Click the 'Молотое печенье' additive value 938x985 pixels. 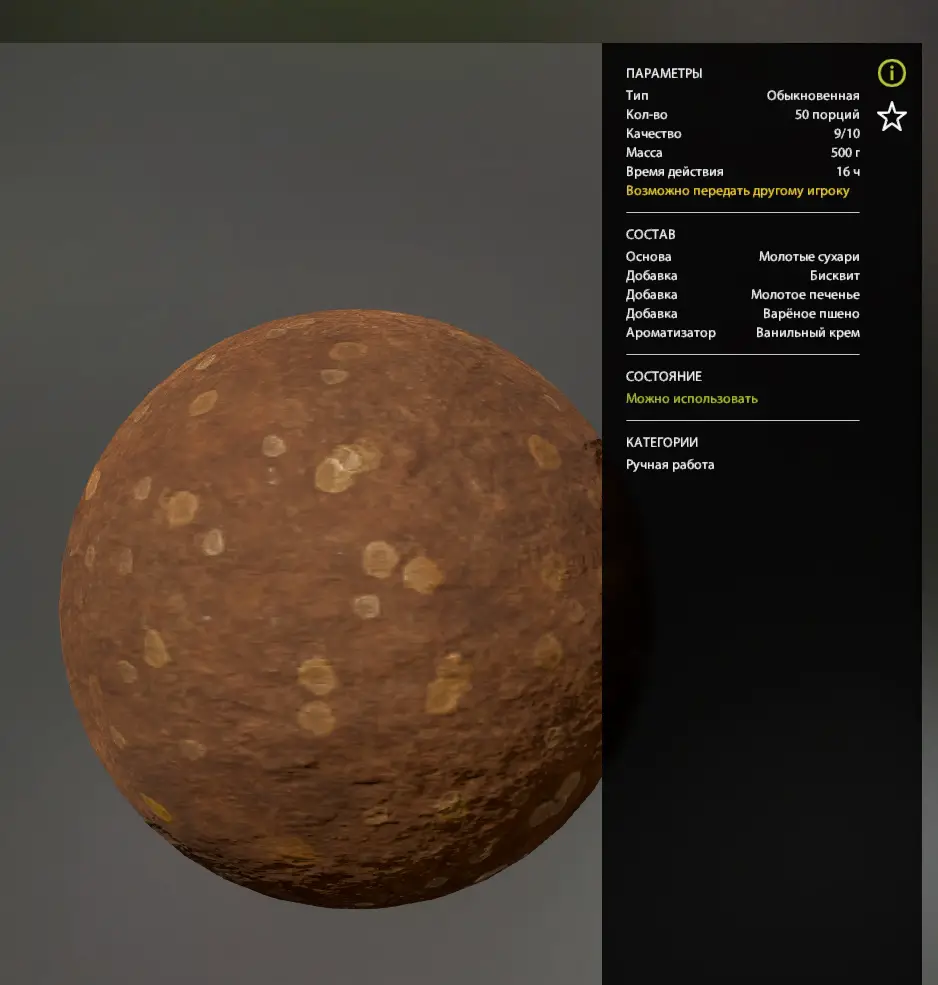pyautogui.click(x=805, y=295)
